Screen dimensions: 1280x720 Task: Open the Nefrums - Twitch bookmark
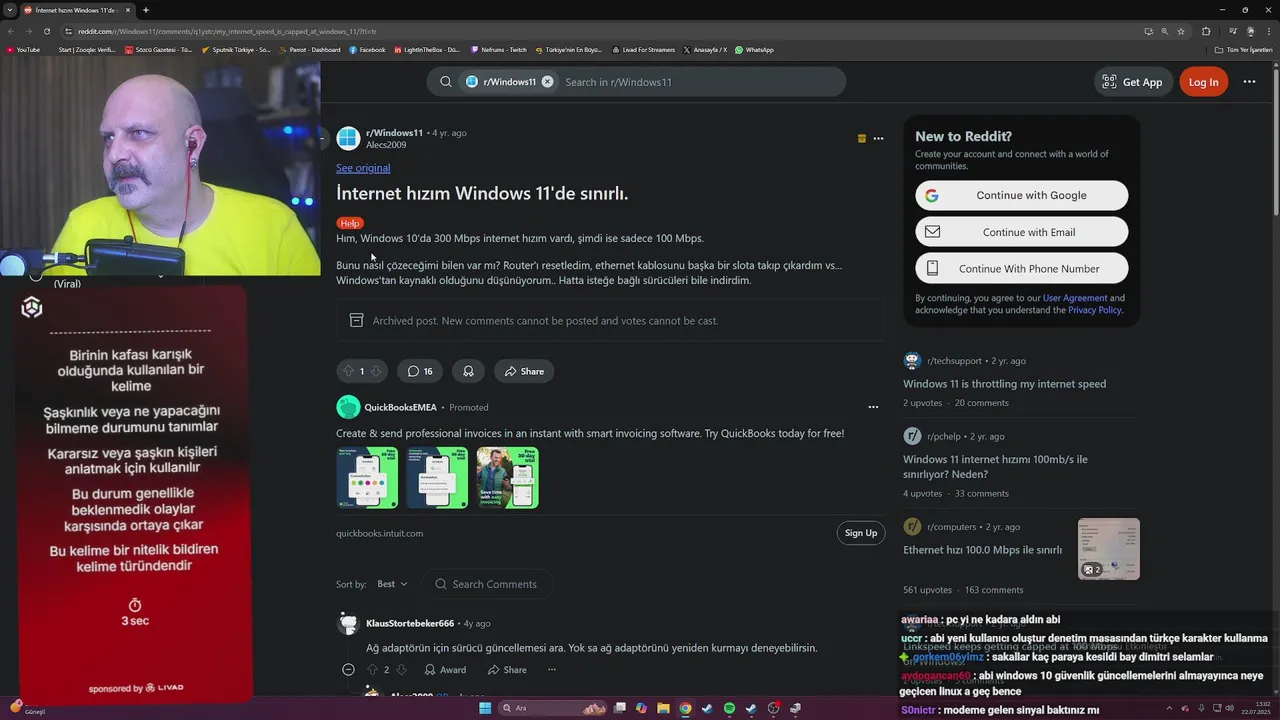(498, 49)
